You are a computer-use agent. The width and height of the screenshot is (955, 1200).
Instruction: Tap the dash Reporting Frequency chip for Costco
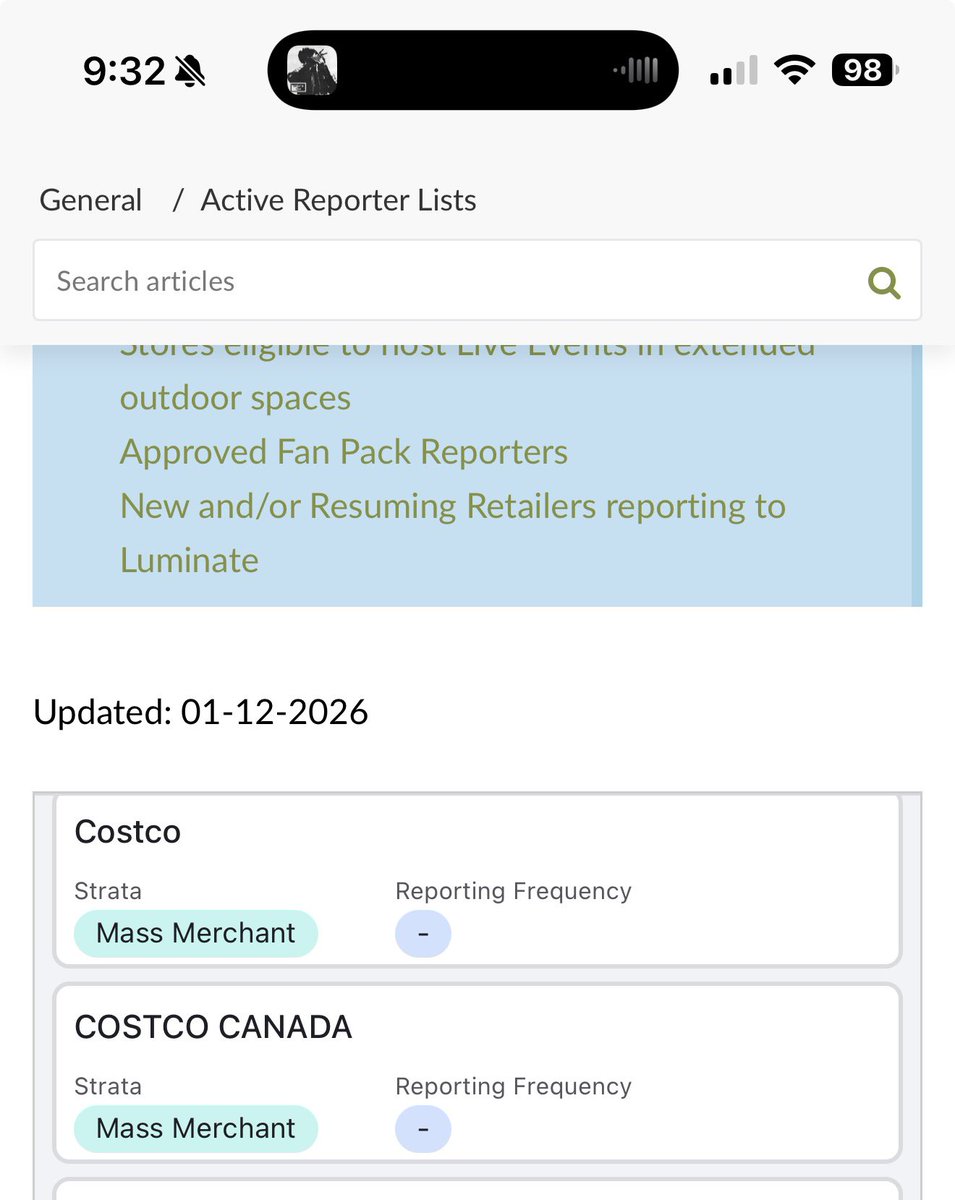coord(423,933)
